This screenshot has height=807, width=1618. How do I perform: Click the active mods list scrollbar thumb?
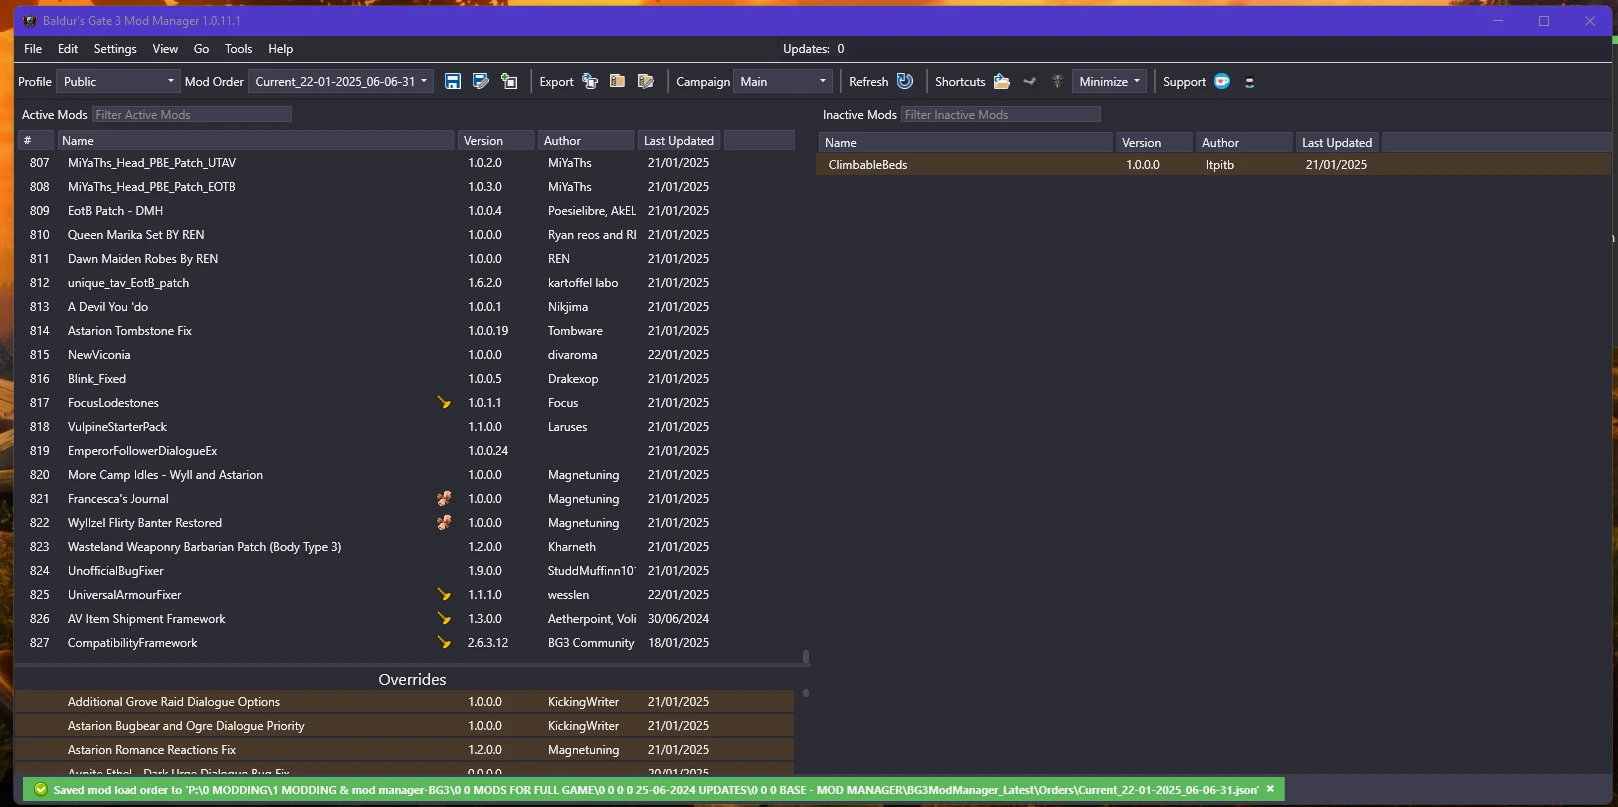click(806, 657)
